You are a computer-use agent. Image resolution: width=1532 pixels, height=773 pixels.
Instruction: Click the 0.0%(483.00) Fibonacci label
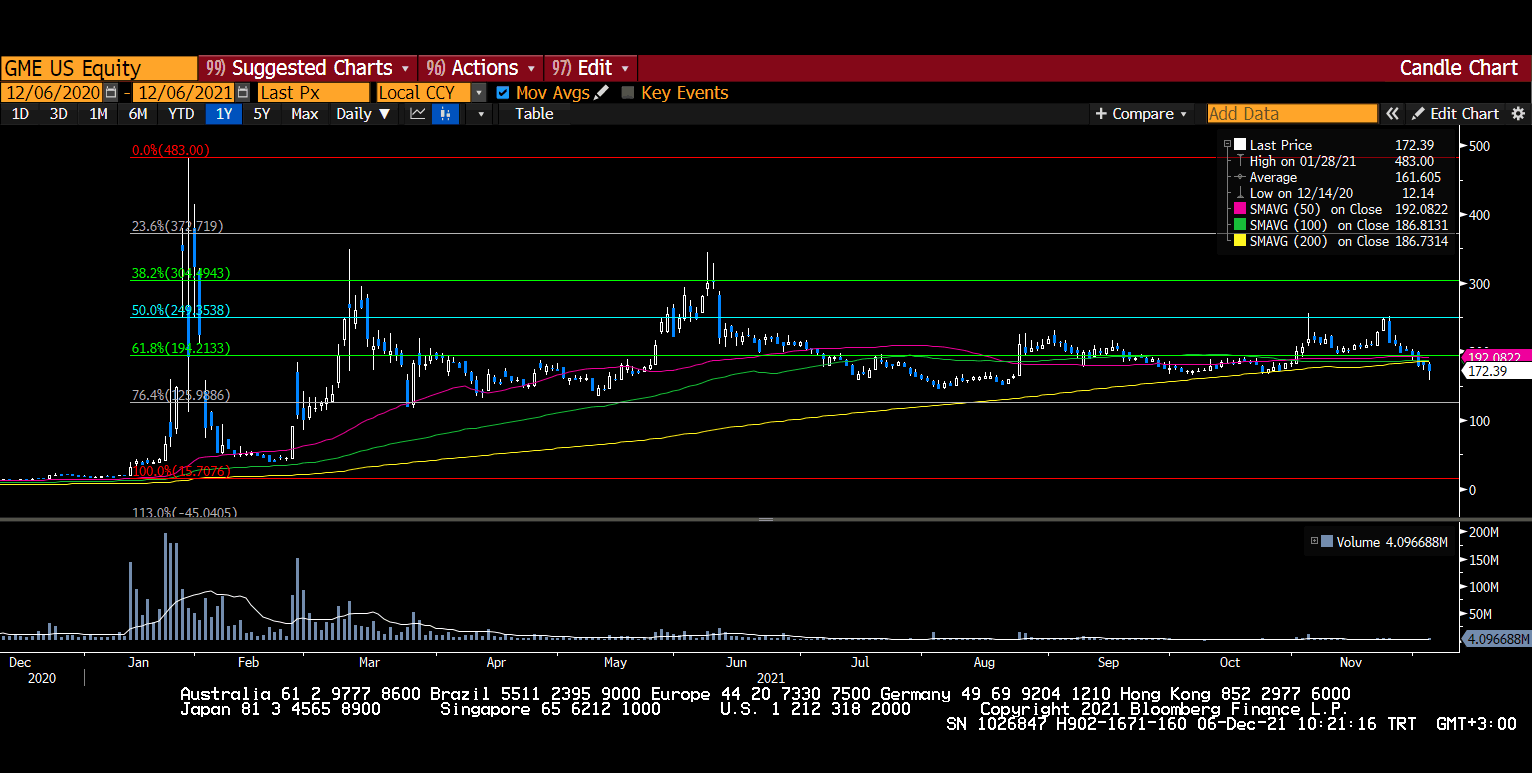pyautogui.click(x=171, y=151)
